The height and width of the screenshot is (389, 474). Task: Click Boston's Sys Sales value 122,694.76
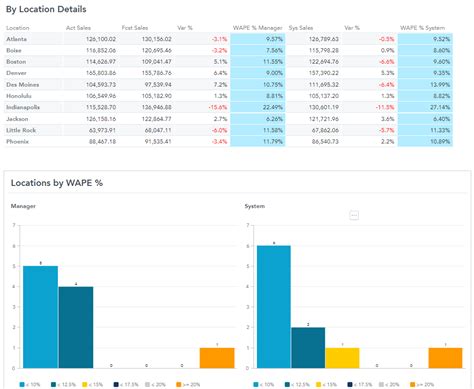(324, 62)
